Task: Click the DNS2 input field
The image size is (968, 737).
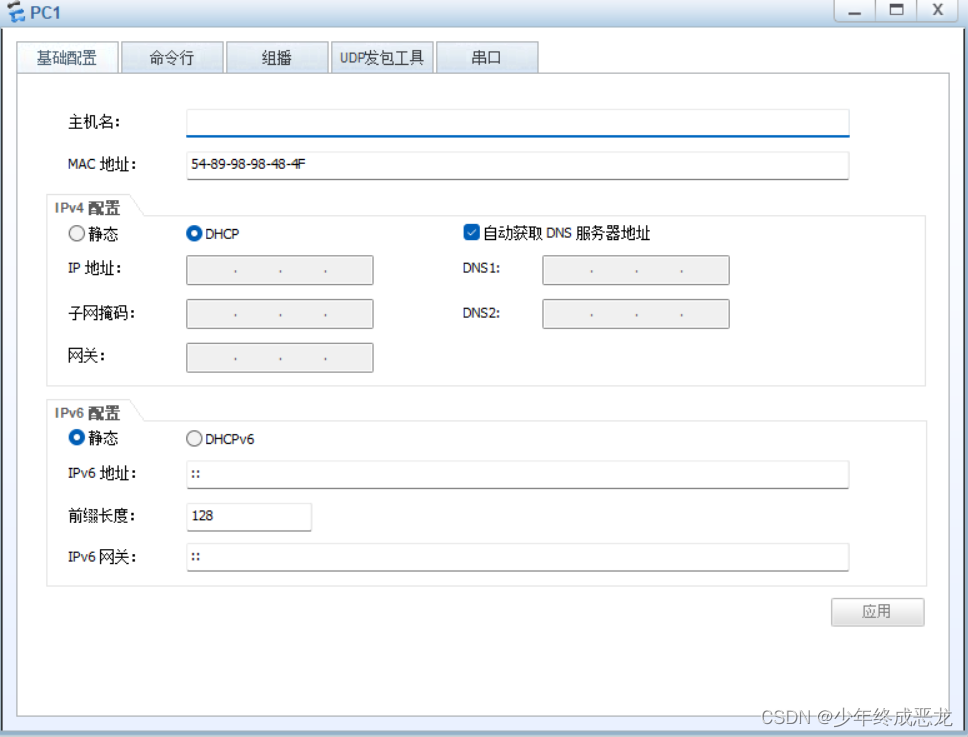Action: 636,314
